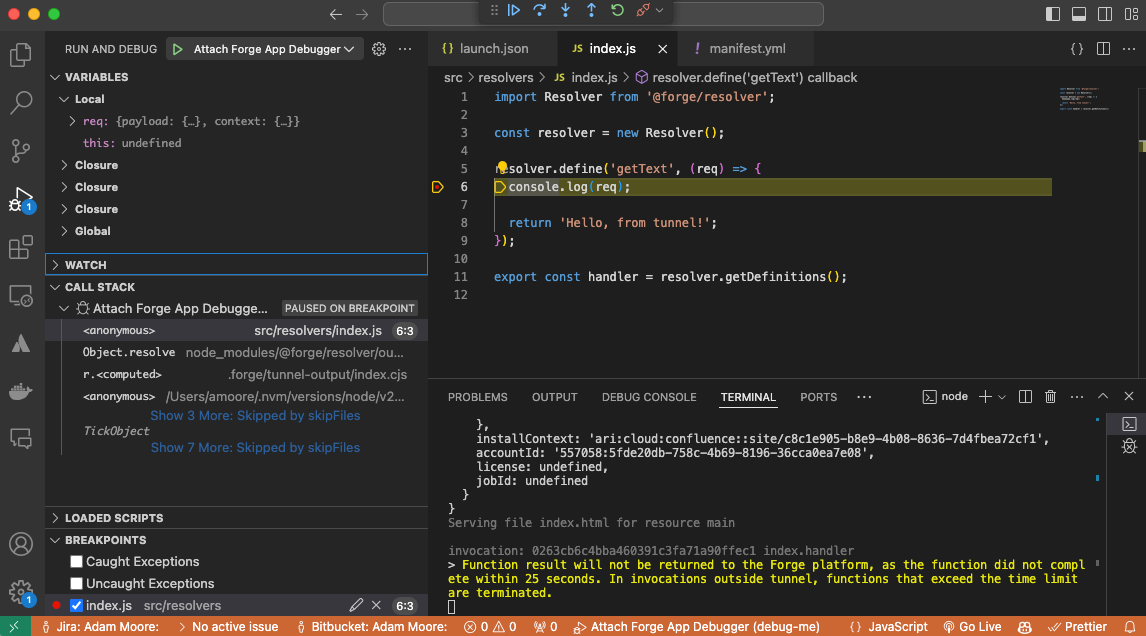Split the terminal panel
Screen dimensions: 1146x636
[x=1024, y=396]
